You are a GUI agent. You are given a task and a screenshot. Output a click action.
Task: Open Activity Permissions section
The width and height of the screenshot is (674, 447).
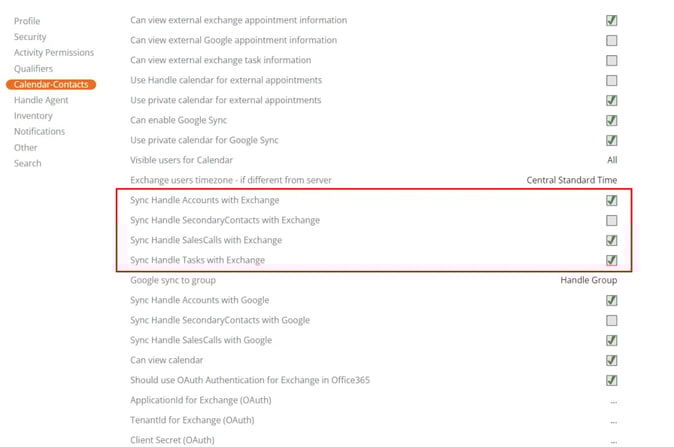(x=54, y=53)
